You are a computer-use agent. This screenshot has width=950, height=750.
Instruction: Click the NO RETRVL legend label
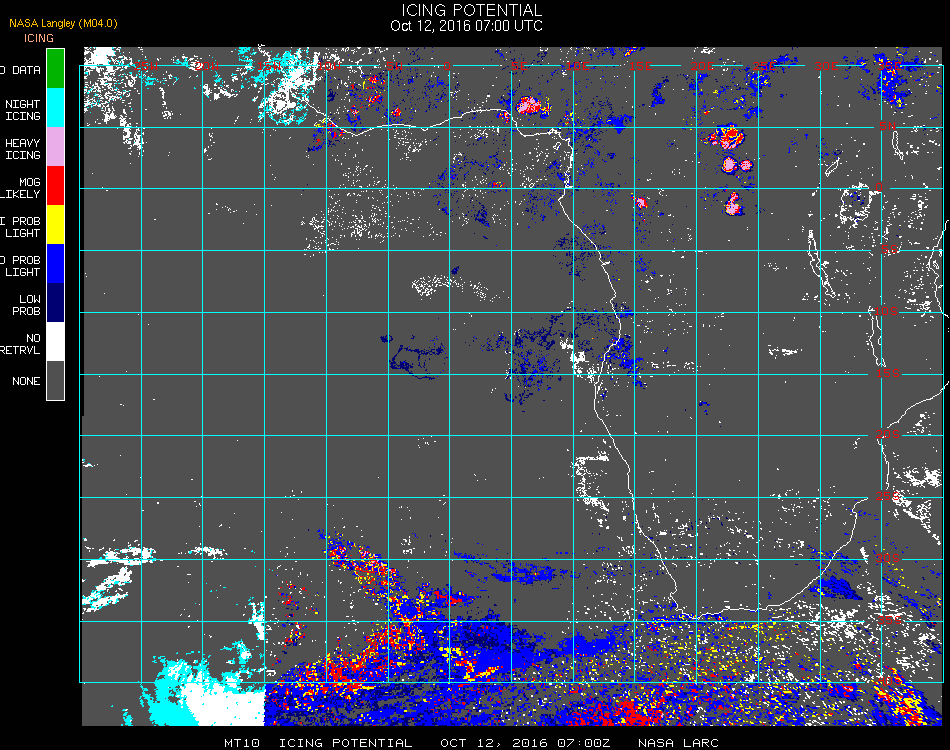[21, 344]
